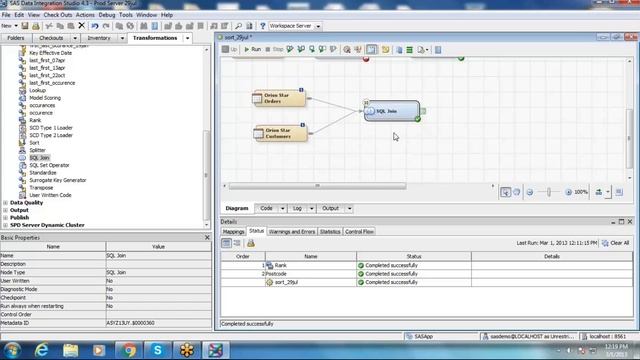The width and height of the screenshot is (640, 360).
Task: Click the zoom out minus icon
Action: (530, 192)
